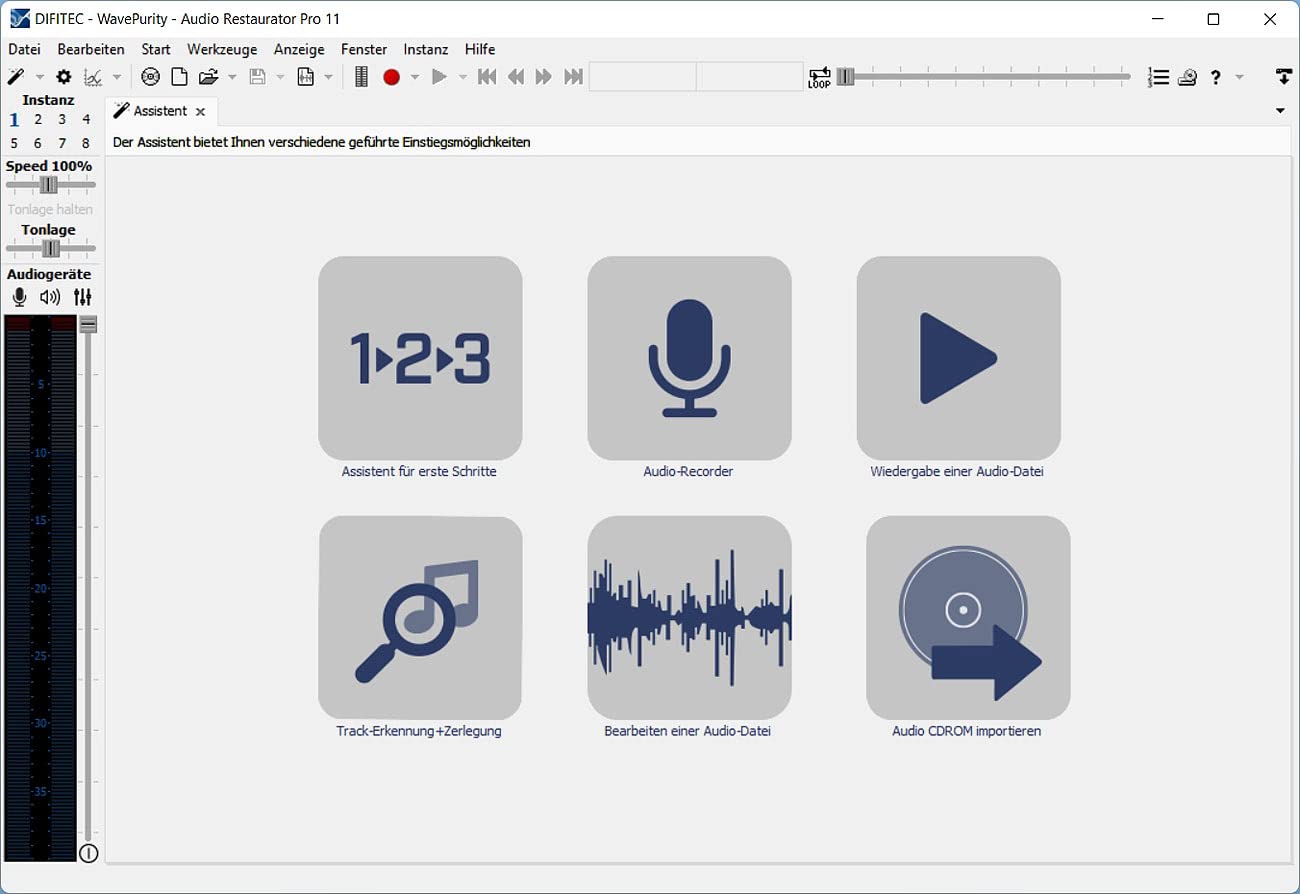Switch to instance 2
This screenshot has height=894, width=1300.
coord(38,120)
